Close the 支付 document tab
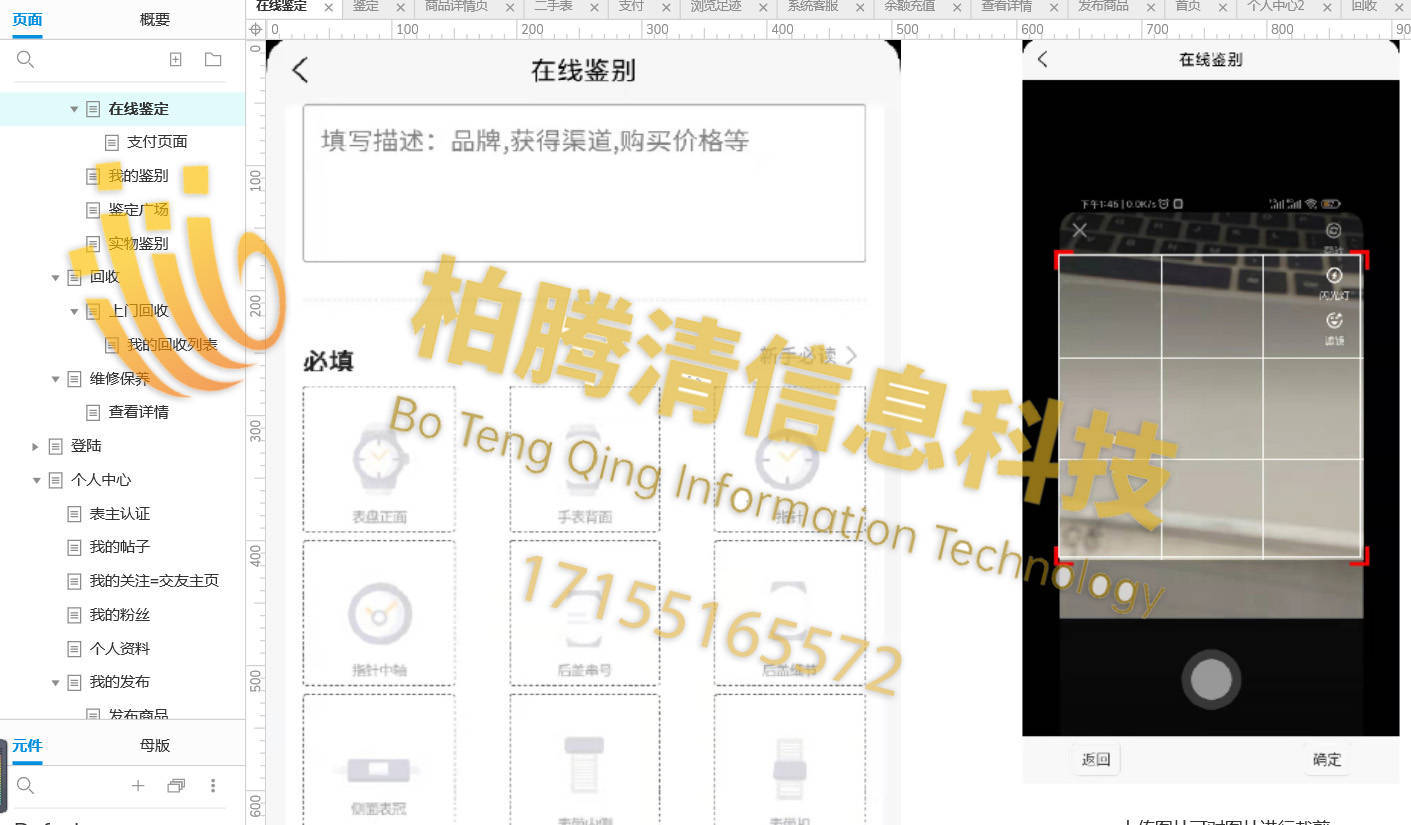This screenshot has height=825, width=1411. [x=665, y=7]
